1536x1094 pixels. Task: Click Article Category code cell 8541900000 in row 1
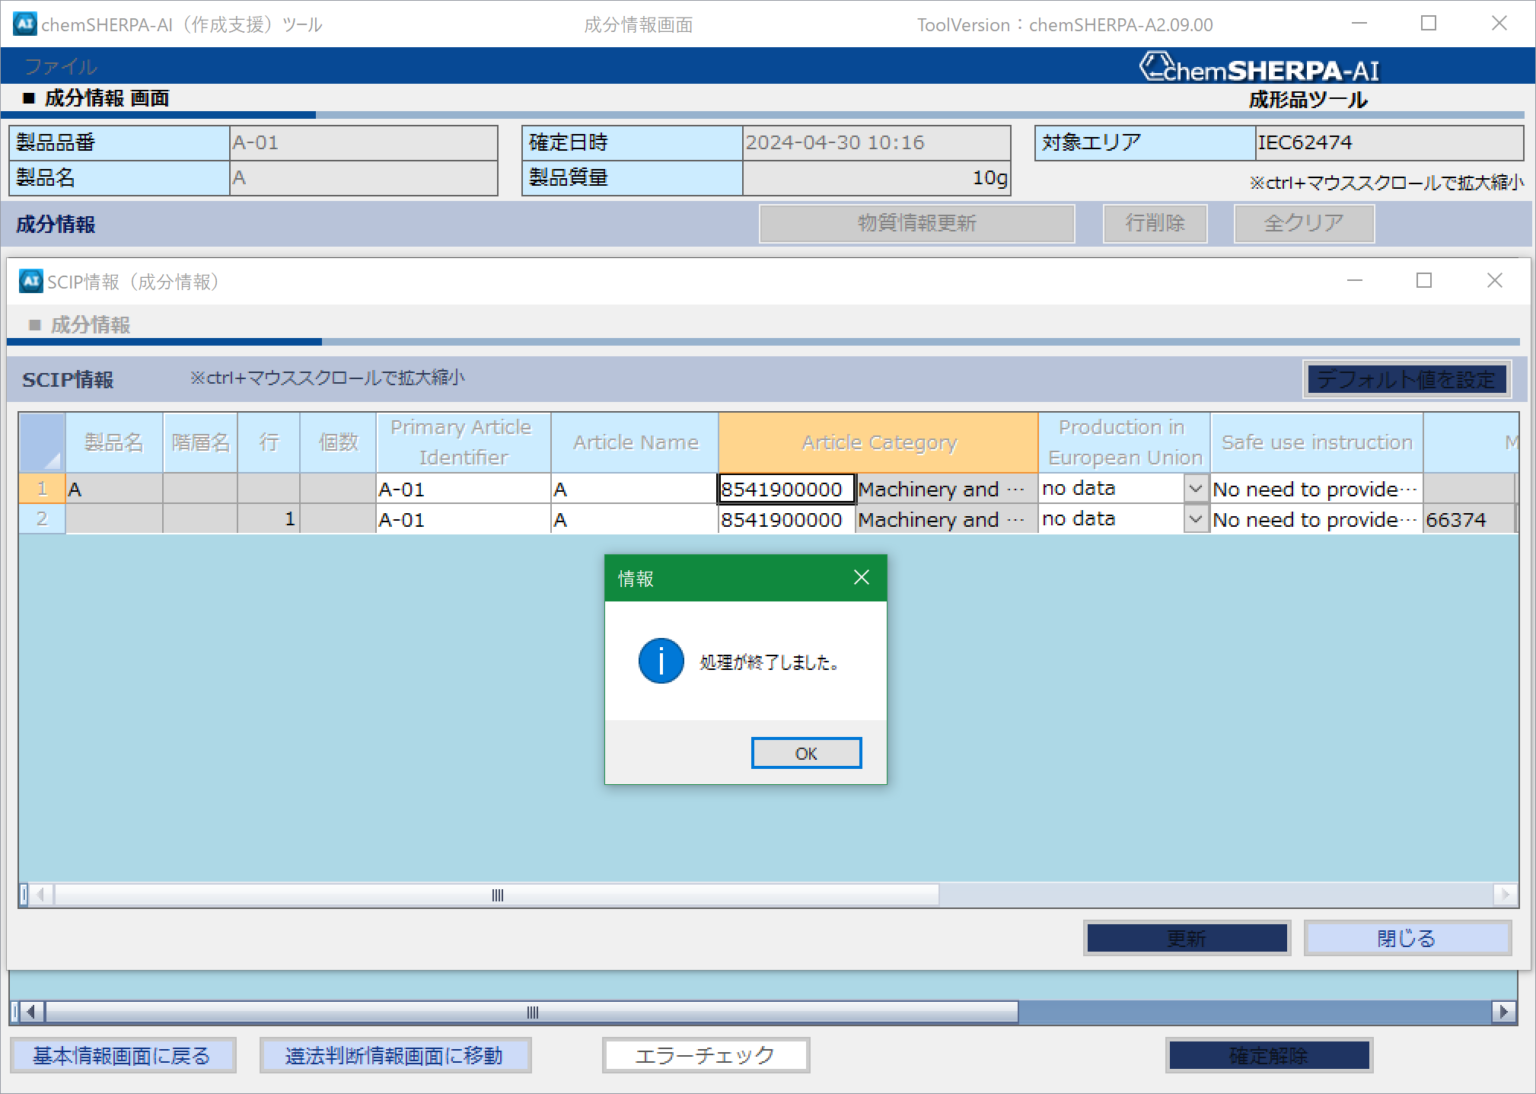(x=786, y=489)
